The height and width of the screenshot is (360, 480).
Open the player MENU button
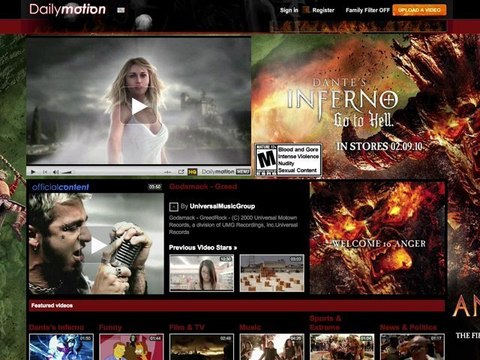point(243,172)
